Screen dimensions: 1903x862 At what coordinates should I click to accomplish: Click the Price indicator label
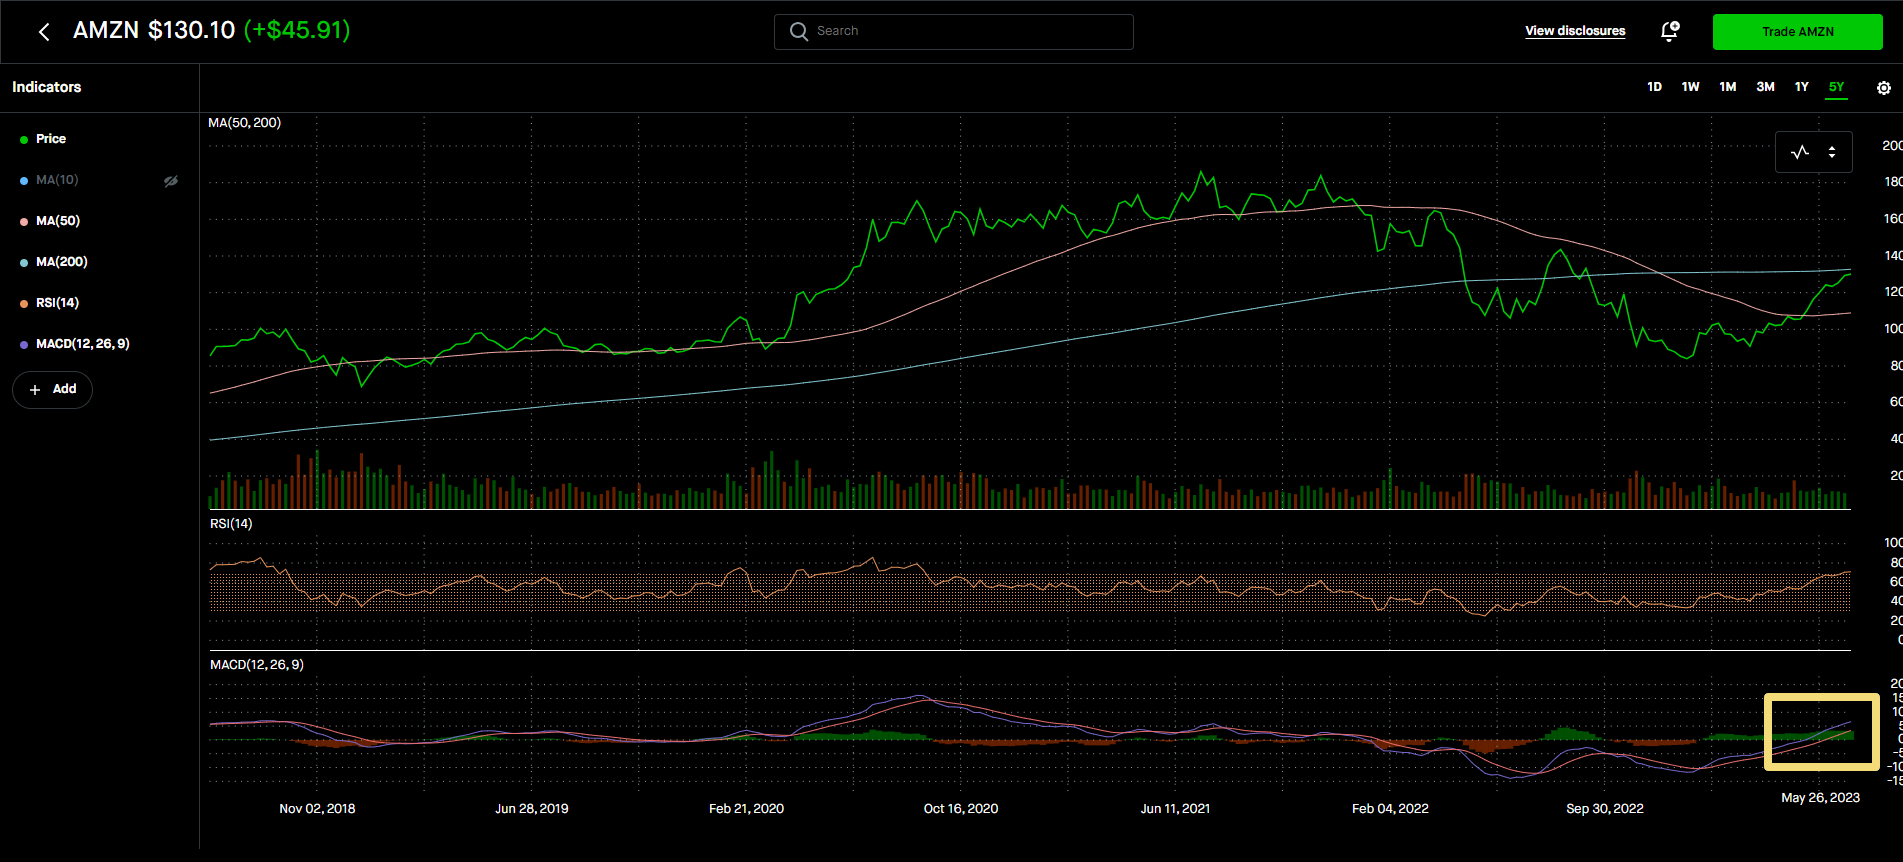click(x=51, y=139)
